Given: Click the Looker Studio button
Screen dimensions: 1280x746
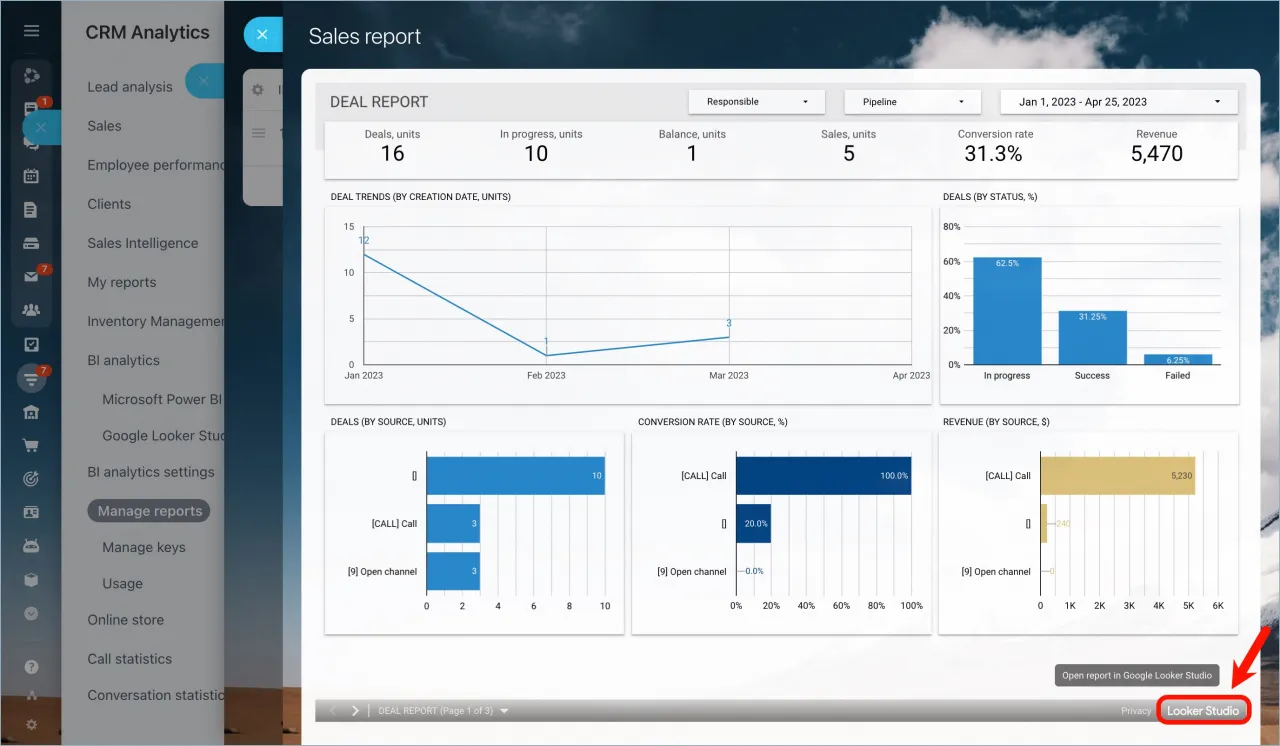Looking at the screenshot, I should 1203,711.
